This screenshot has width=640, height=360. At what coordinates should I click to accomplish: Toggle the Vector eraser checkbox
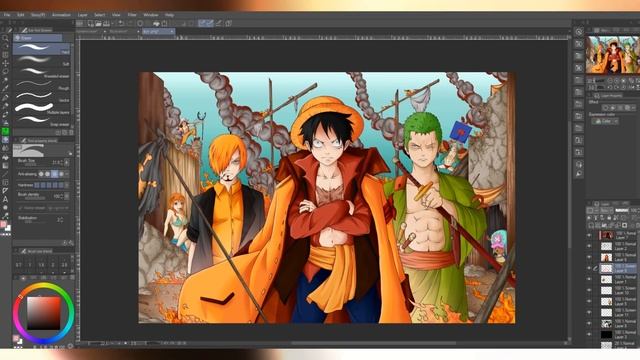[x=20, y=208]
